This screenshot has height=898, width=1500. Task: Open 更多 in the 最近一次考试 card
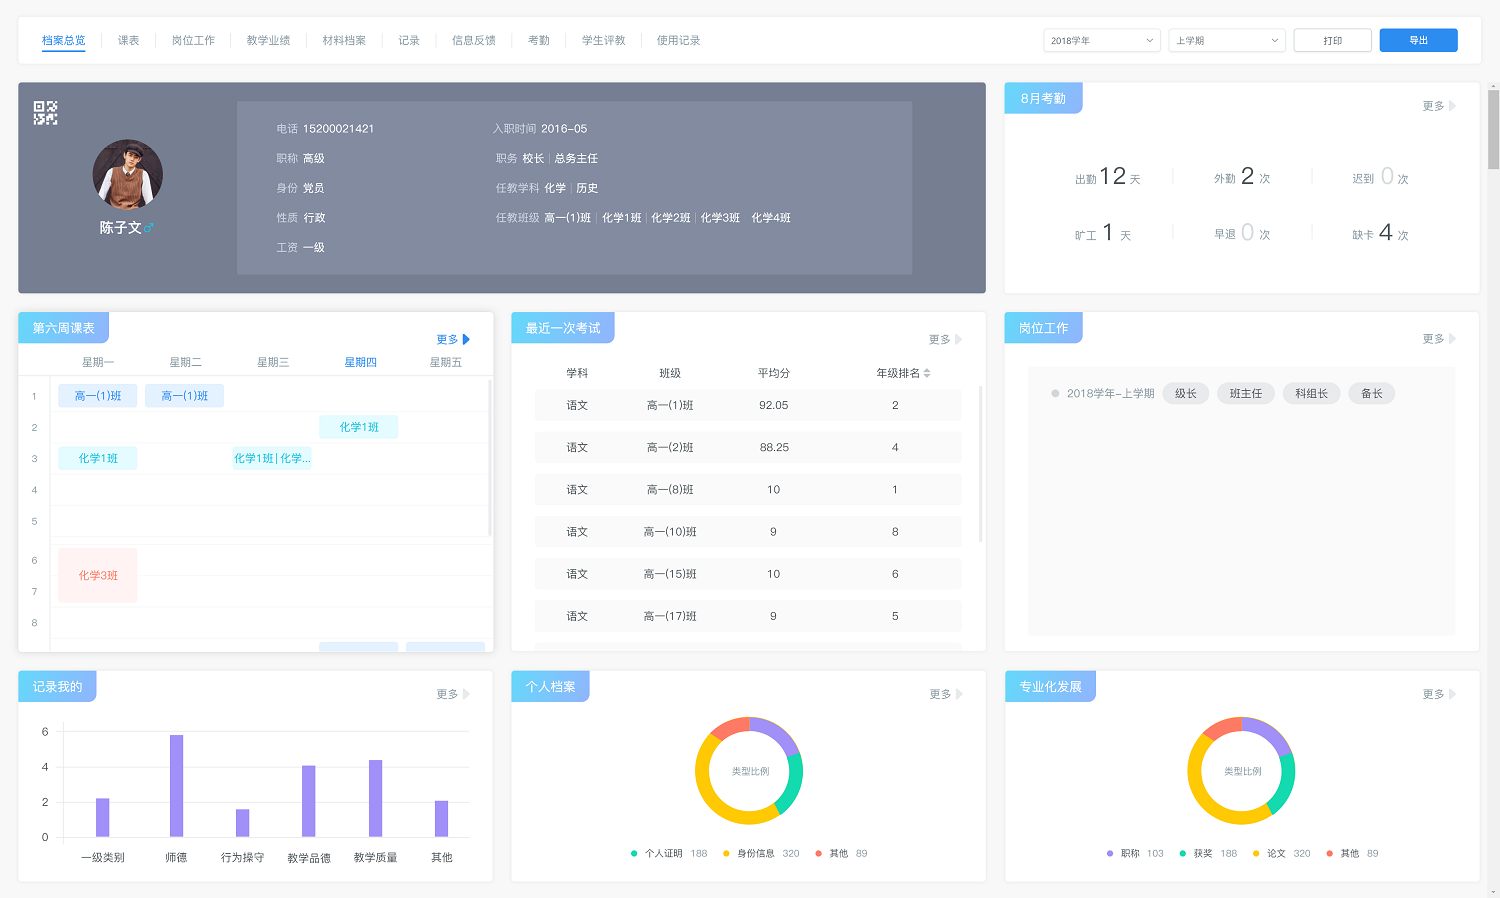coord(945,340)
